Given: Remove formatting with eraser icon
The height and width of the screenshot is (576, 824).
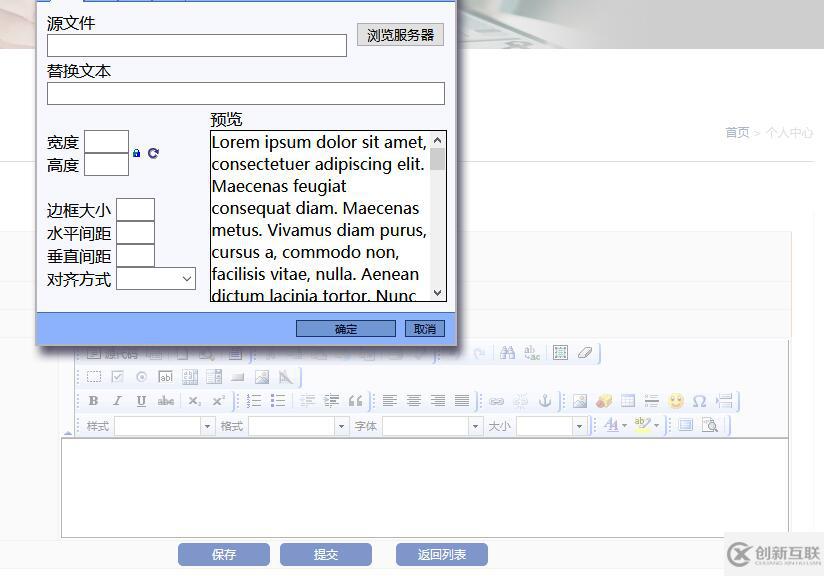Looking at the screenshot, I should point(585,352).
